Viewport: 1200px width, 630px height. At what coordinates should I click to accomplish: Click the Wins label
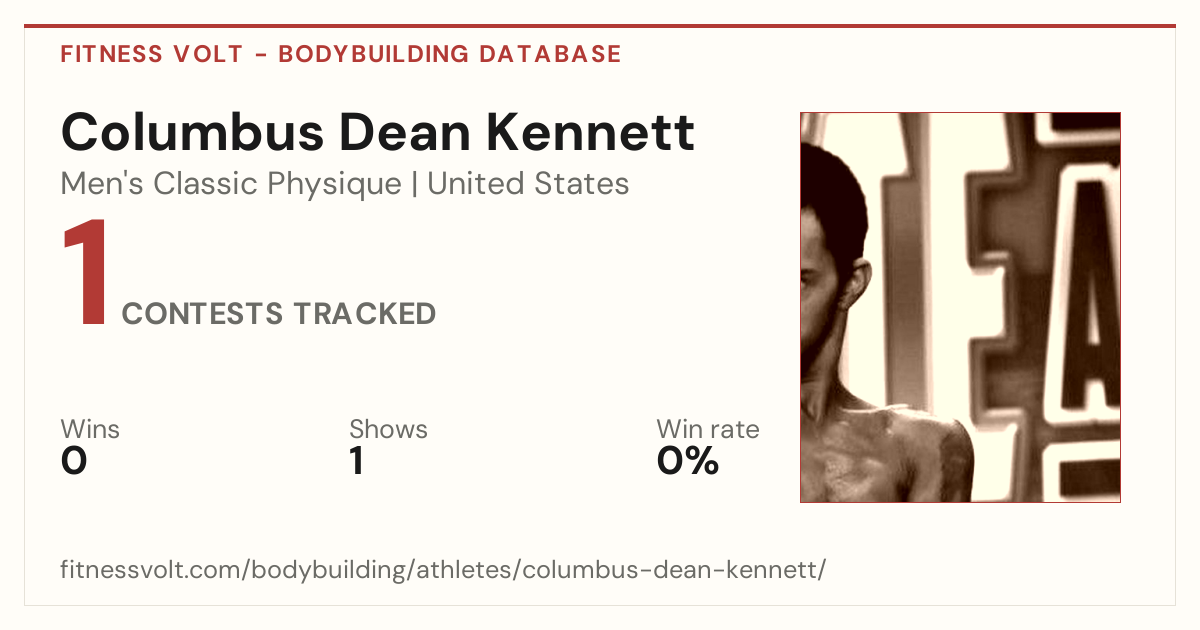pyautogui.click(x=90, y=429)
